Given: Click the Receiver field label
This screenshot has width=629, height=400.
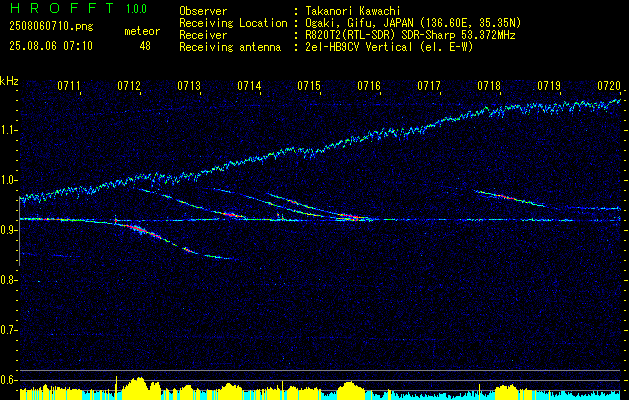Looking at the screenshot, I should click(203, 35).
